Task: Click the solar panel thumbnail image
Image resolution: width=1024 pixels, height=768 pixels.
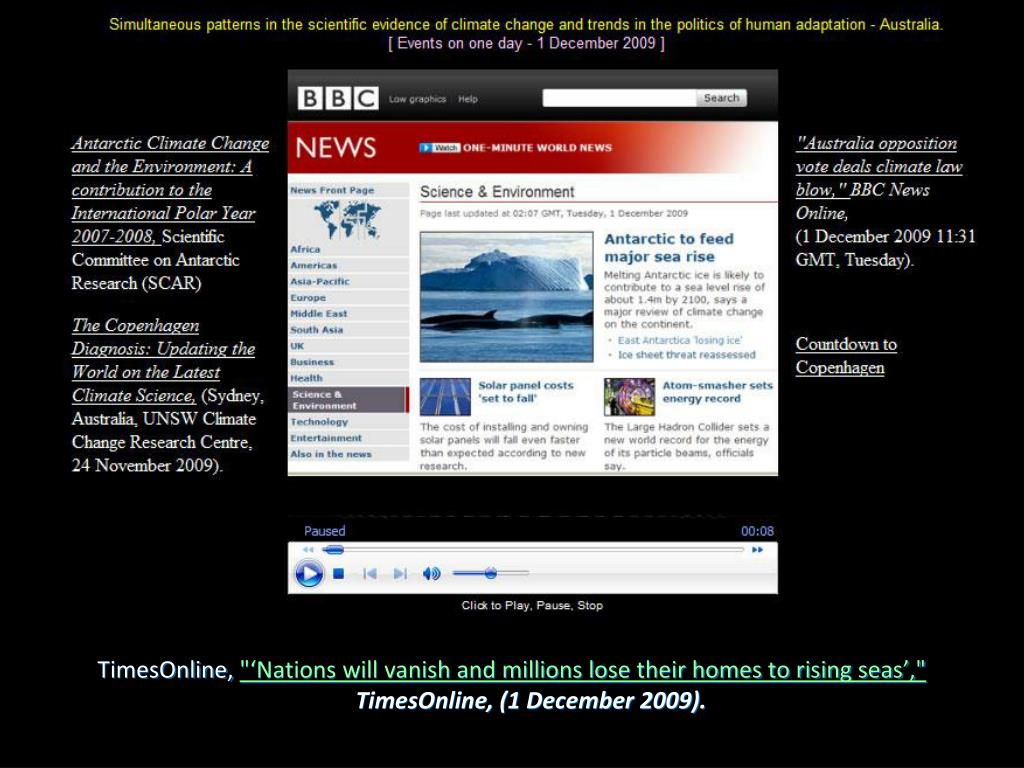Action: (x=445, y=396)
